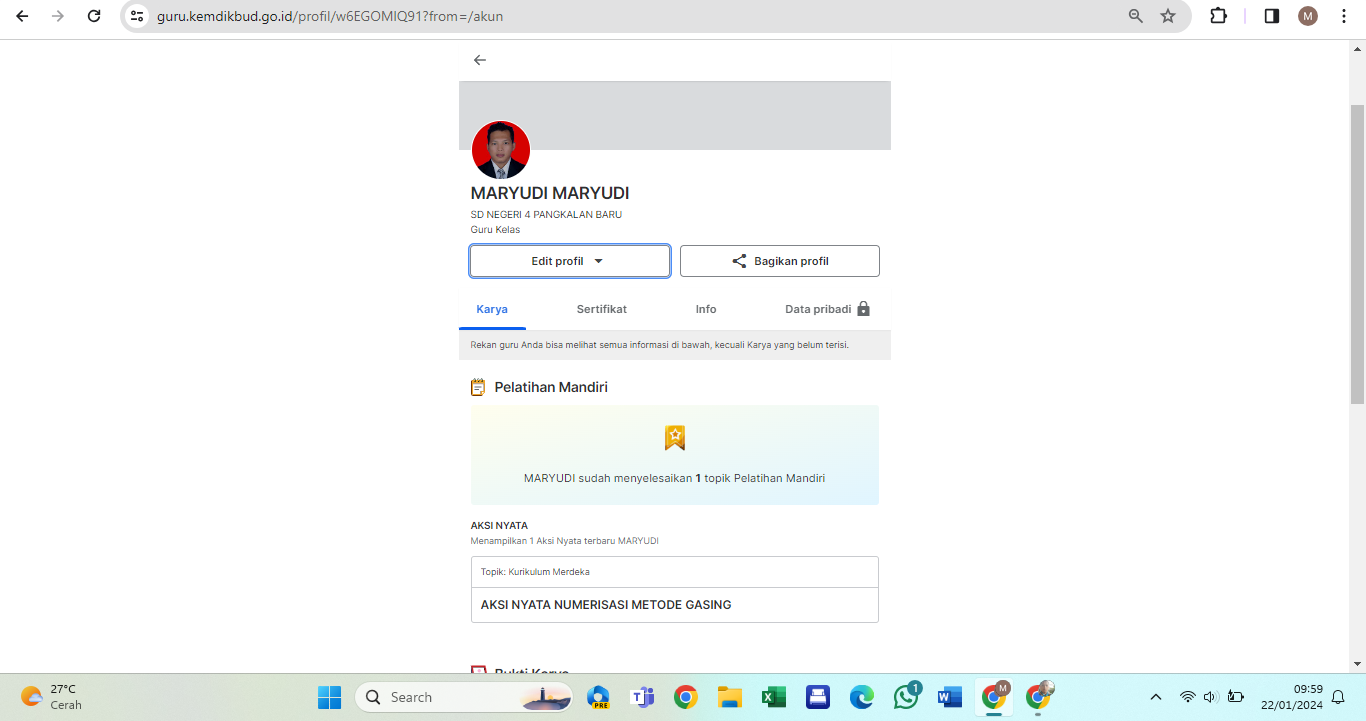Reload the page with browser refresh icon
The image size is (1366, 721).
[x=94, y=16]
